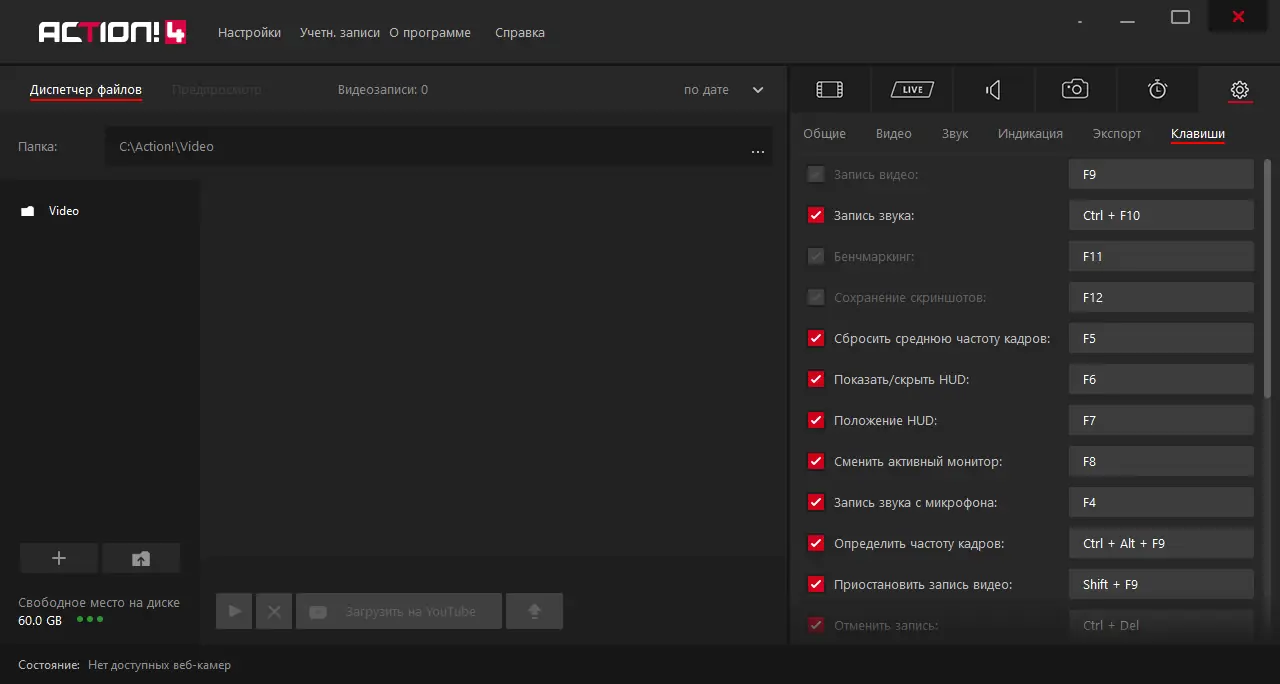
Task: Select the Клавиши settings tab
Action: 1198,133
